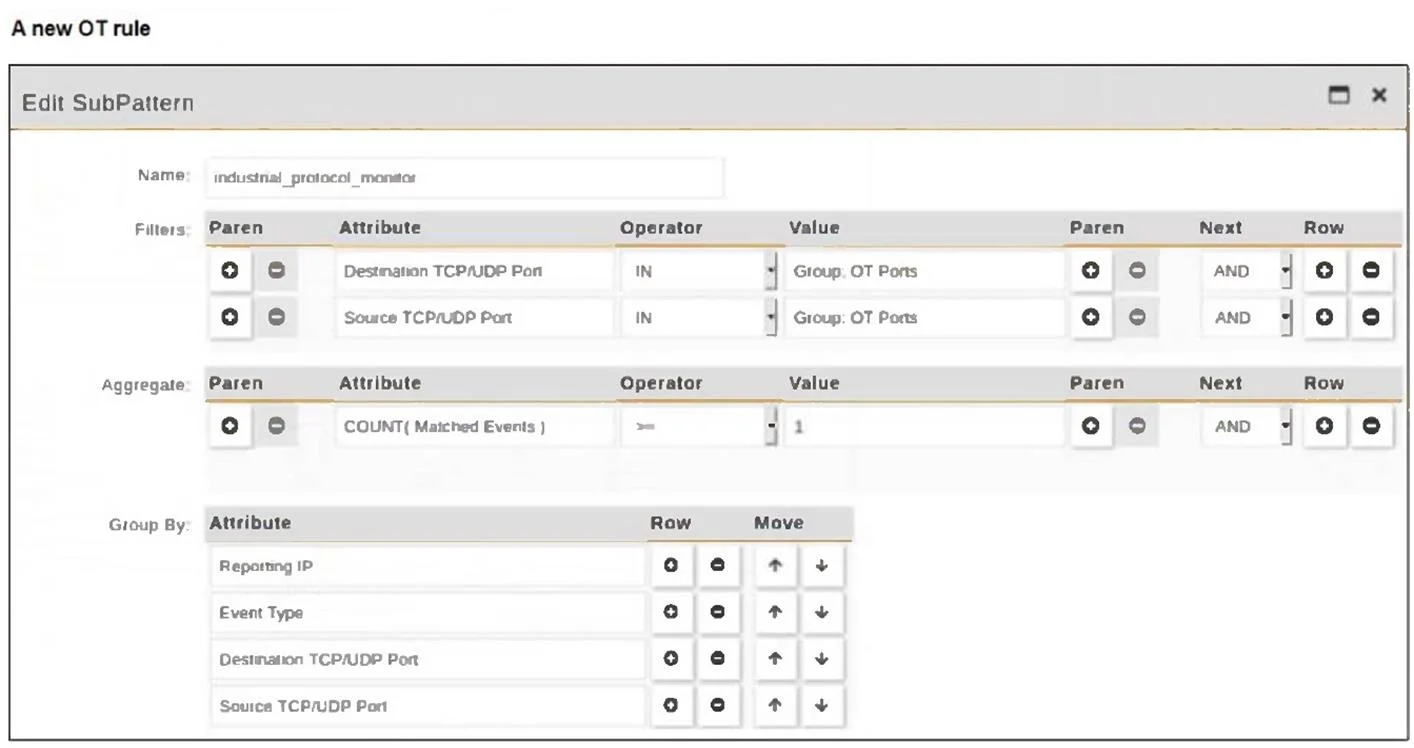The width and height of the screenshot is (1414, 748).
Task: Edit Destination TCP/UDP Port filter attribute field
Action: (x=474, y=271)
